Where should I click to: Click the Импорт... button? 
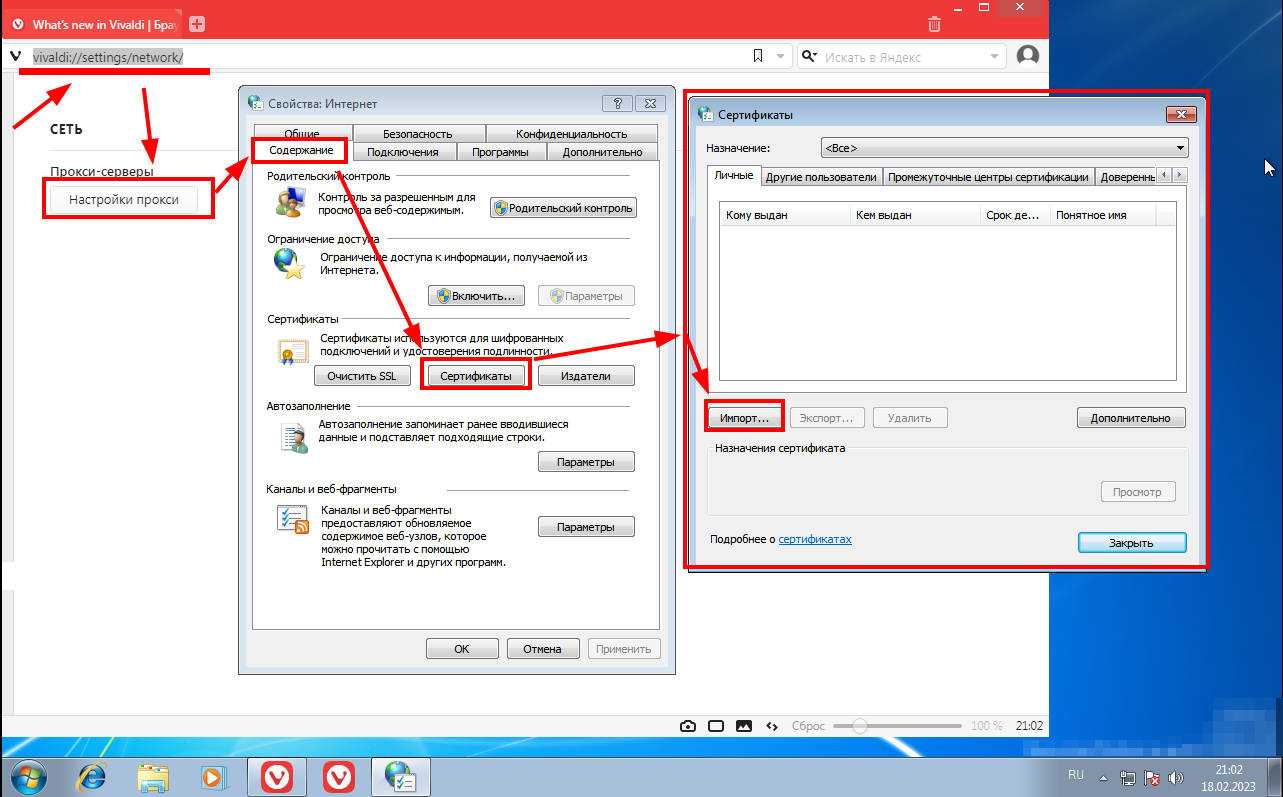coord(744,417)
